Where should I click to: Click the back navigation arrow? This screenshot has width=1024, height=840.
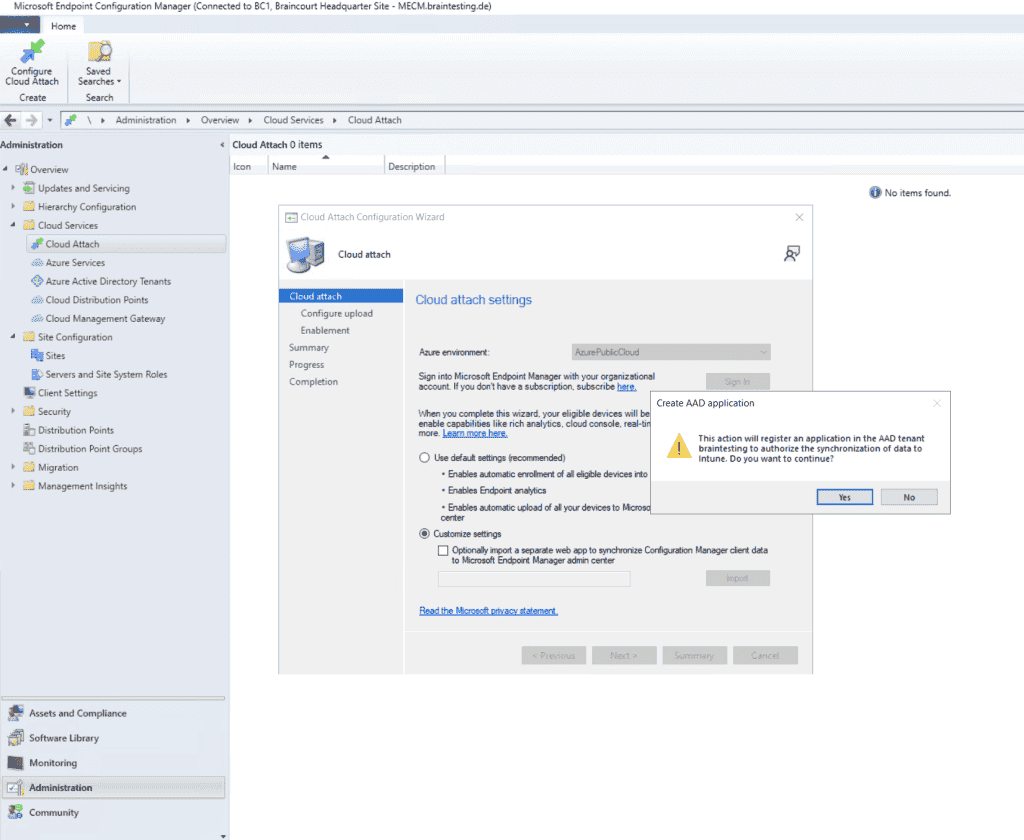pos(10,119)
